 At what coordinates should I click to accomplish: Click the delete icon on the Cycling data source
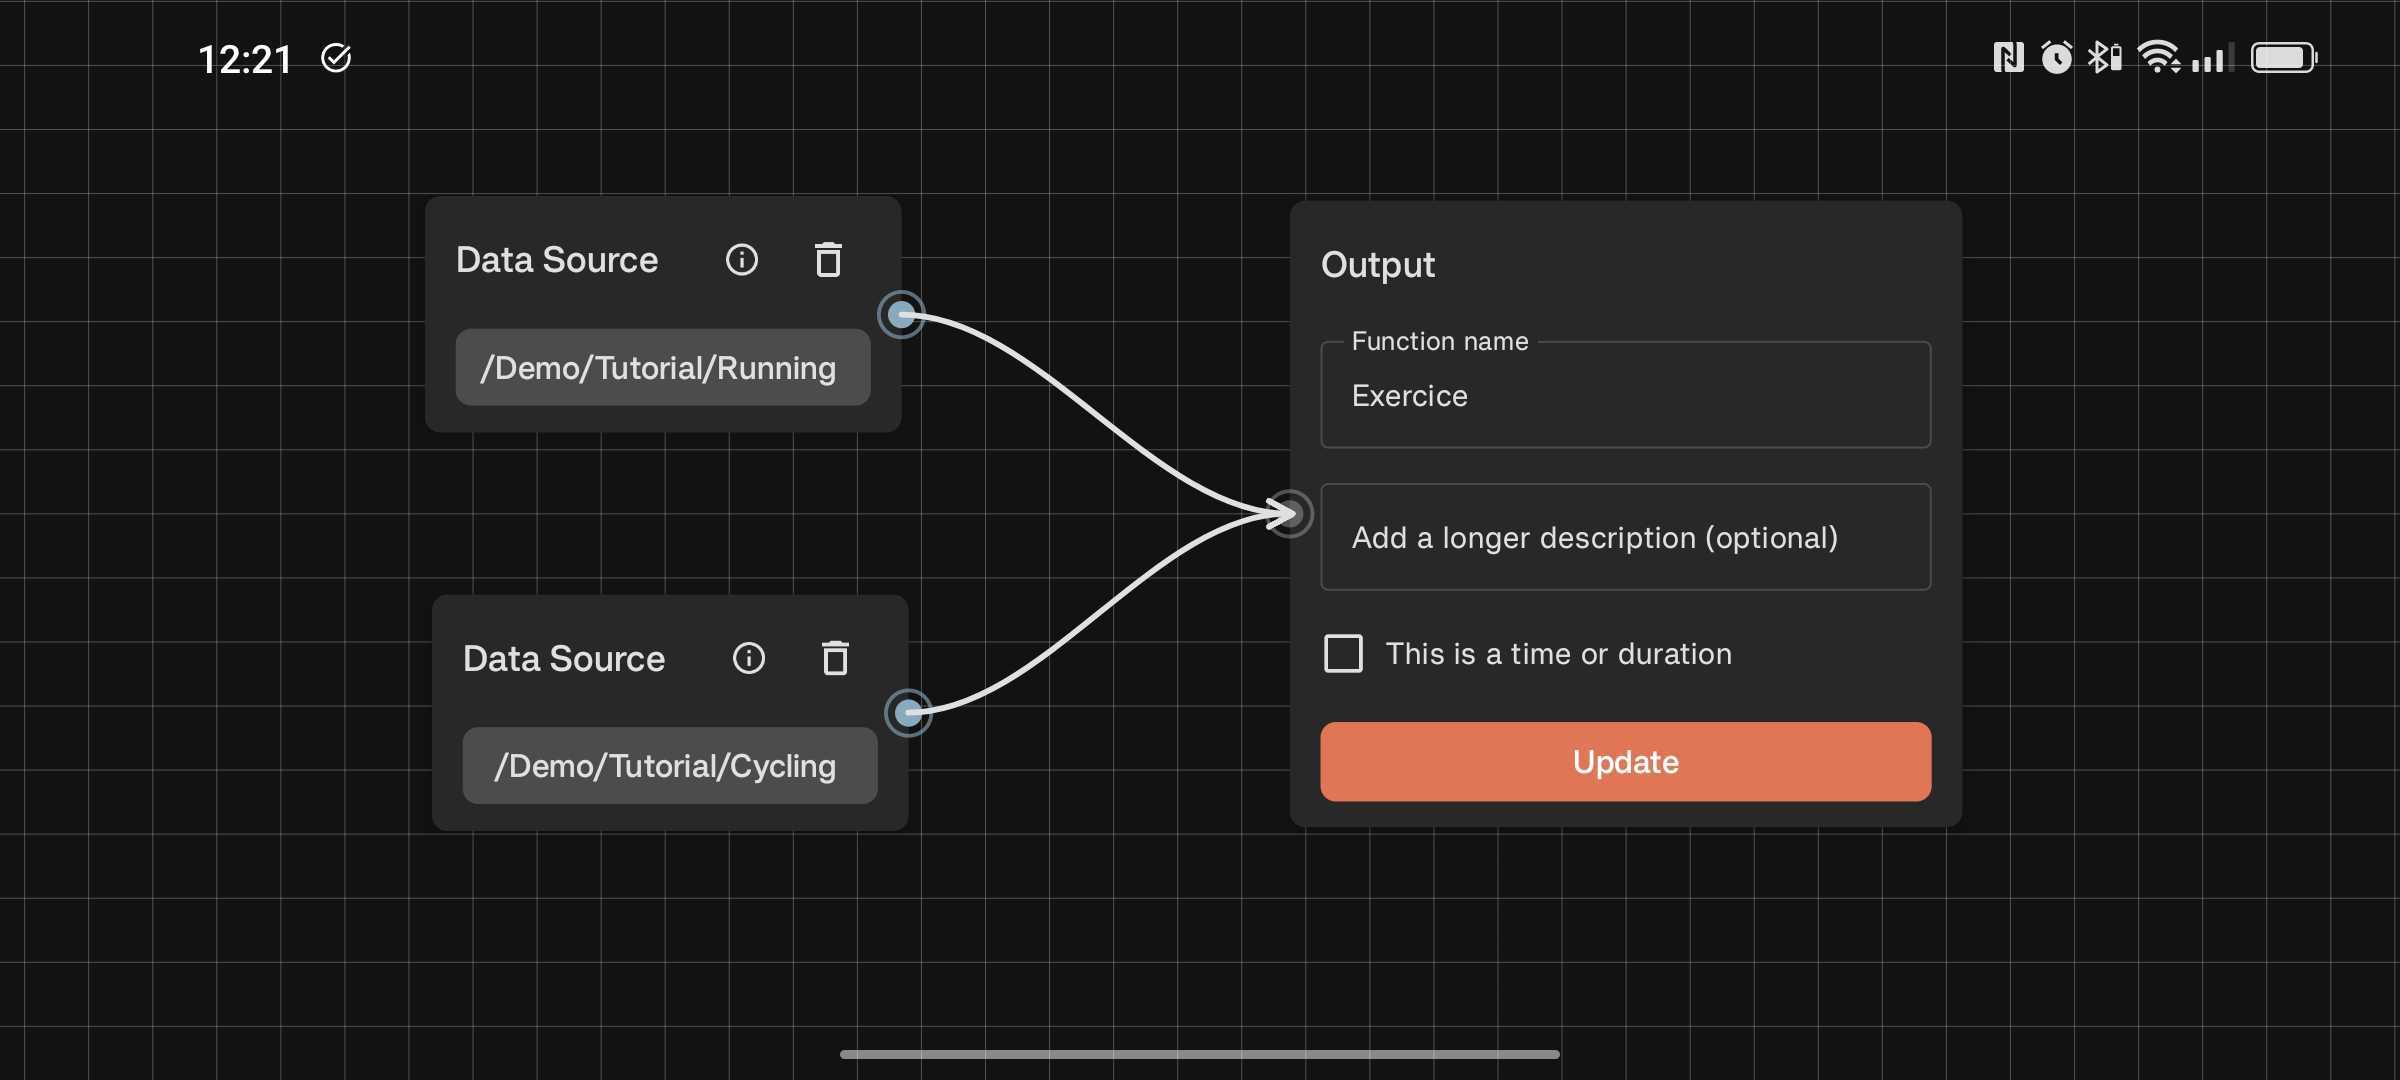(836, 658)
